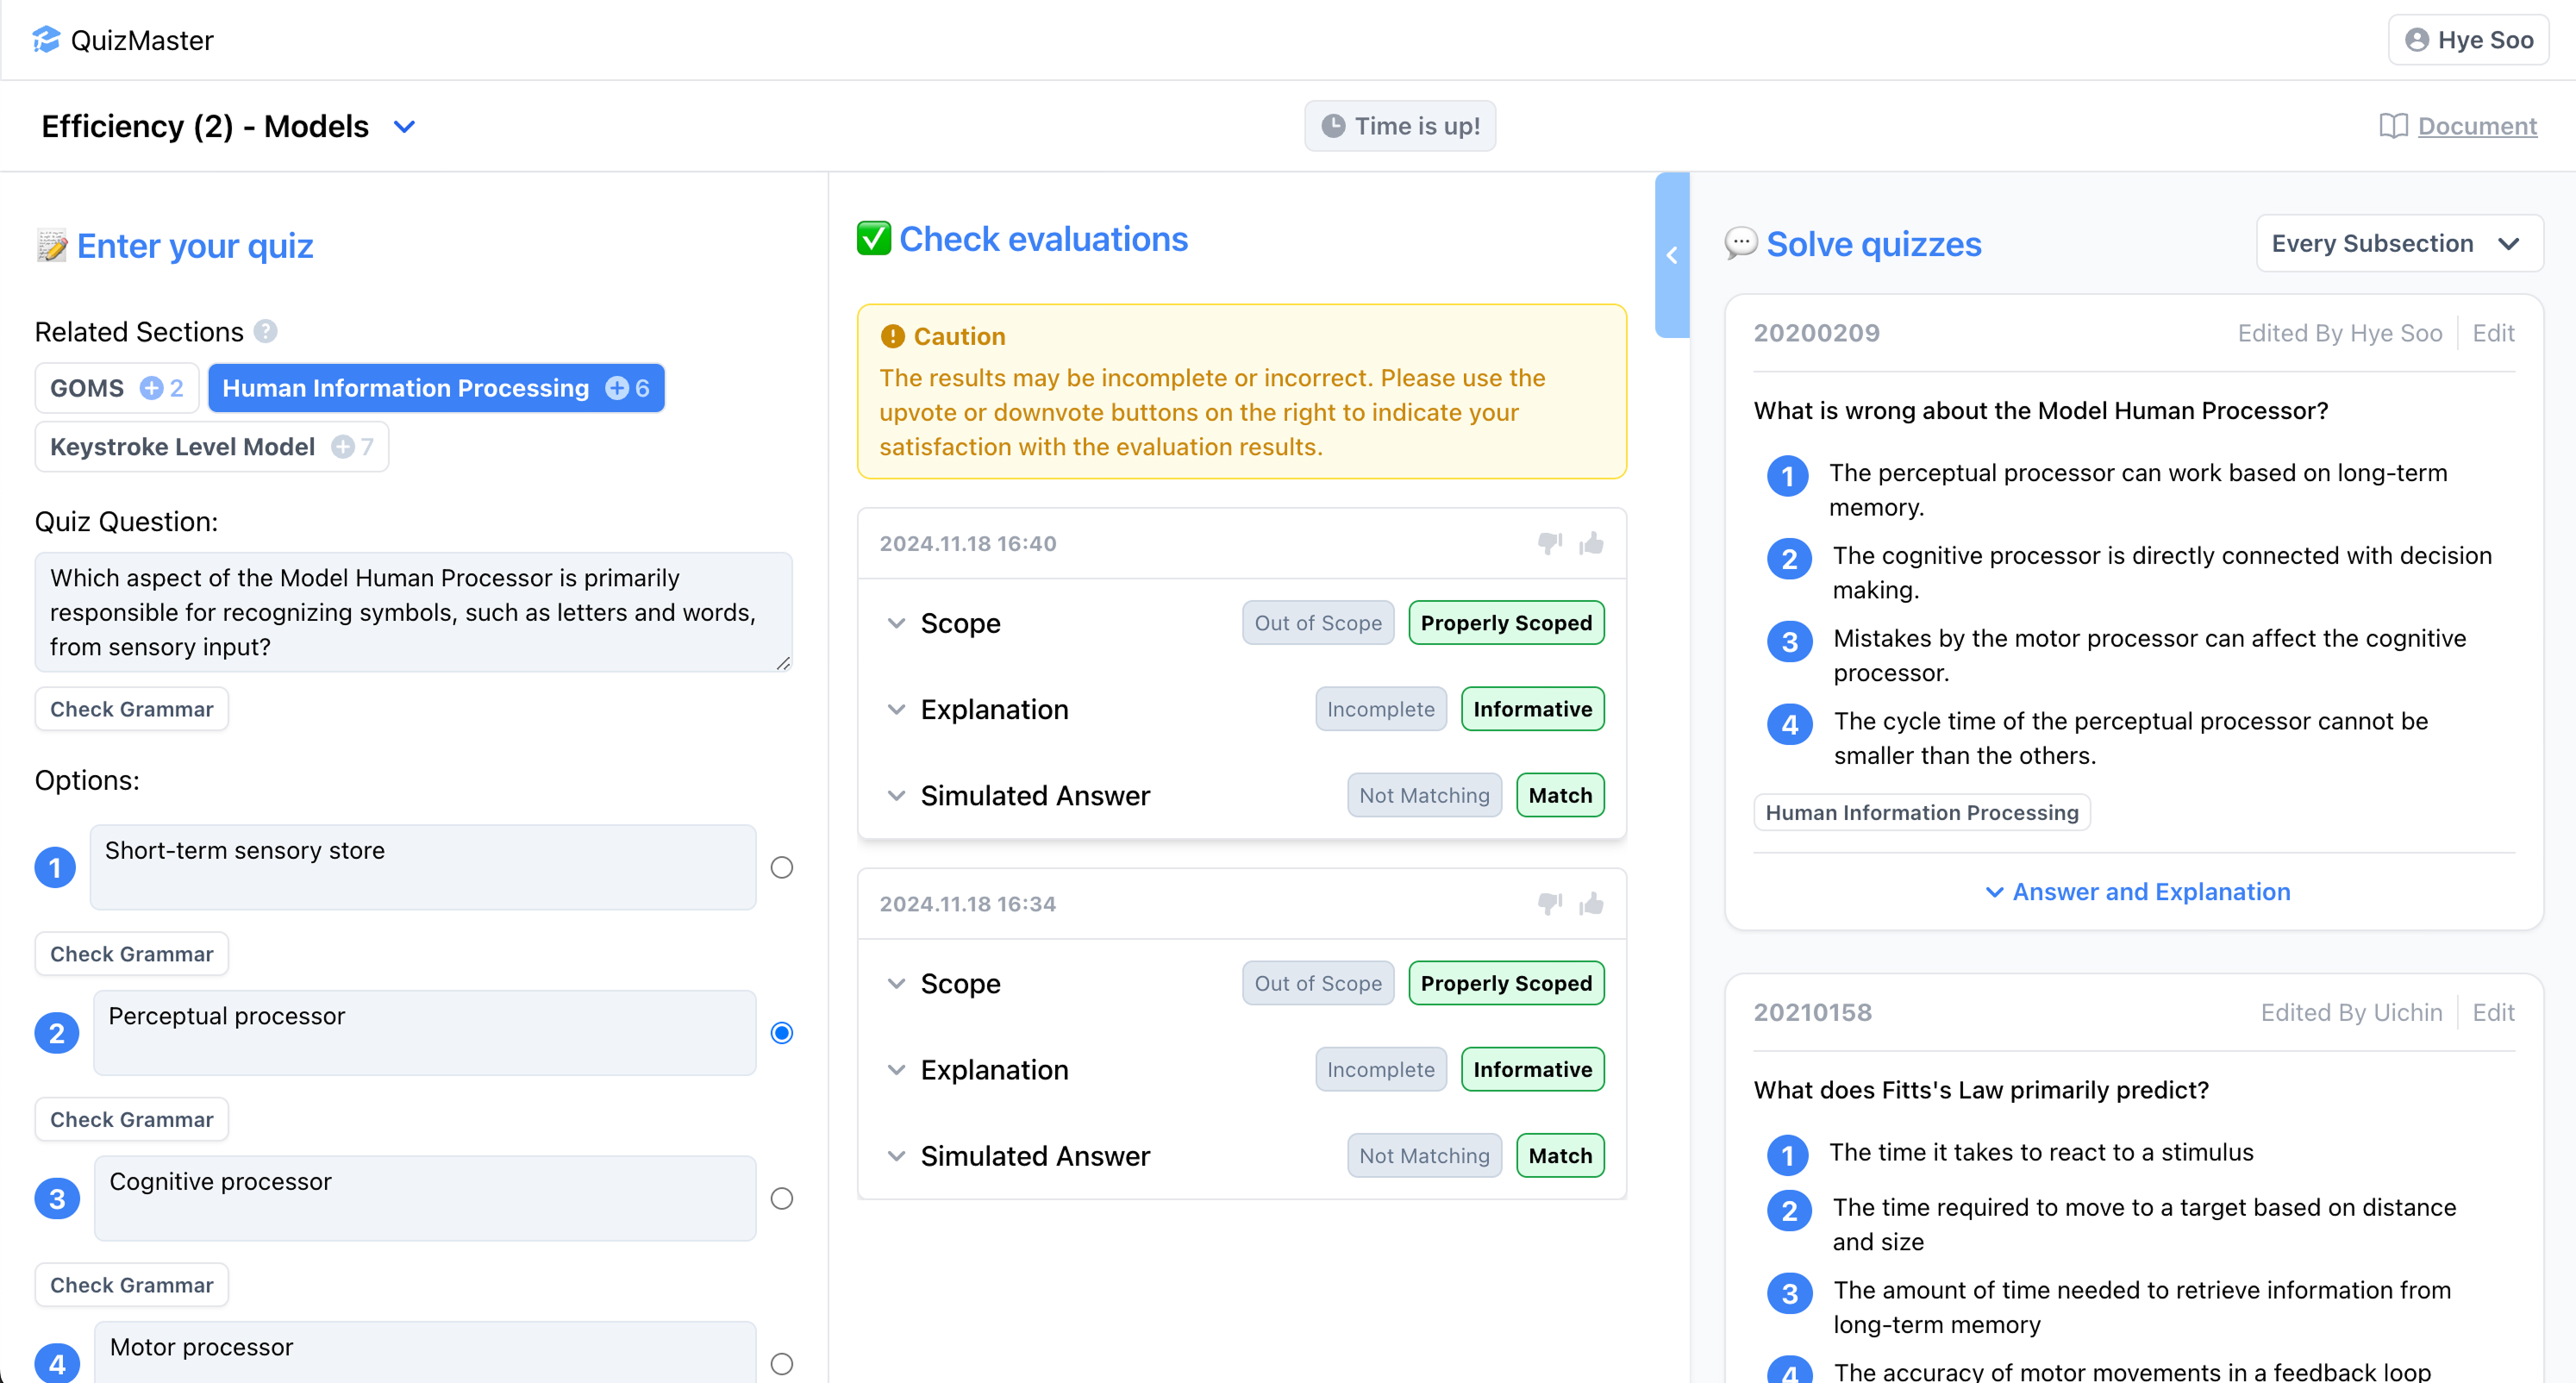The width and height of the screenshot is (2576, 1383).
Task: Select the Human Information Processing section tag
Action: pyautogui.click(x=436, y=388)
